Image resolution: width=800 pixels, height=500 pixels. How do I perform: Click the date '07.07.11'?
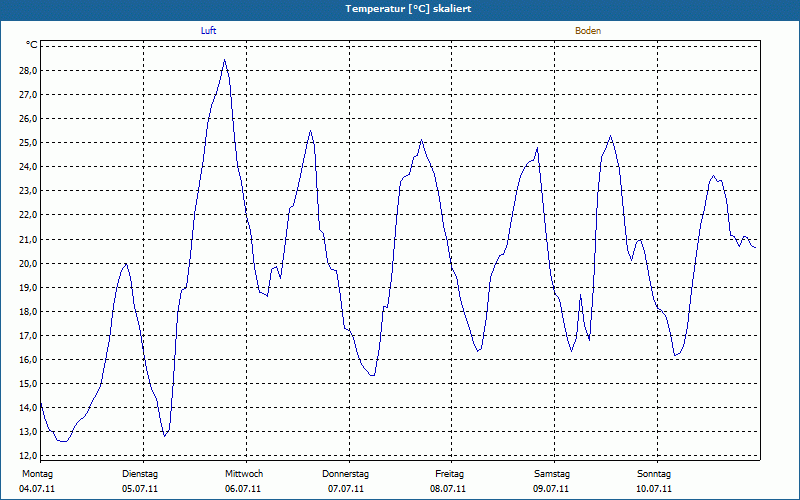pos(346,489)
